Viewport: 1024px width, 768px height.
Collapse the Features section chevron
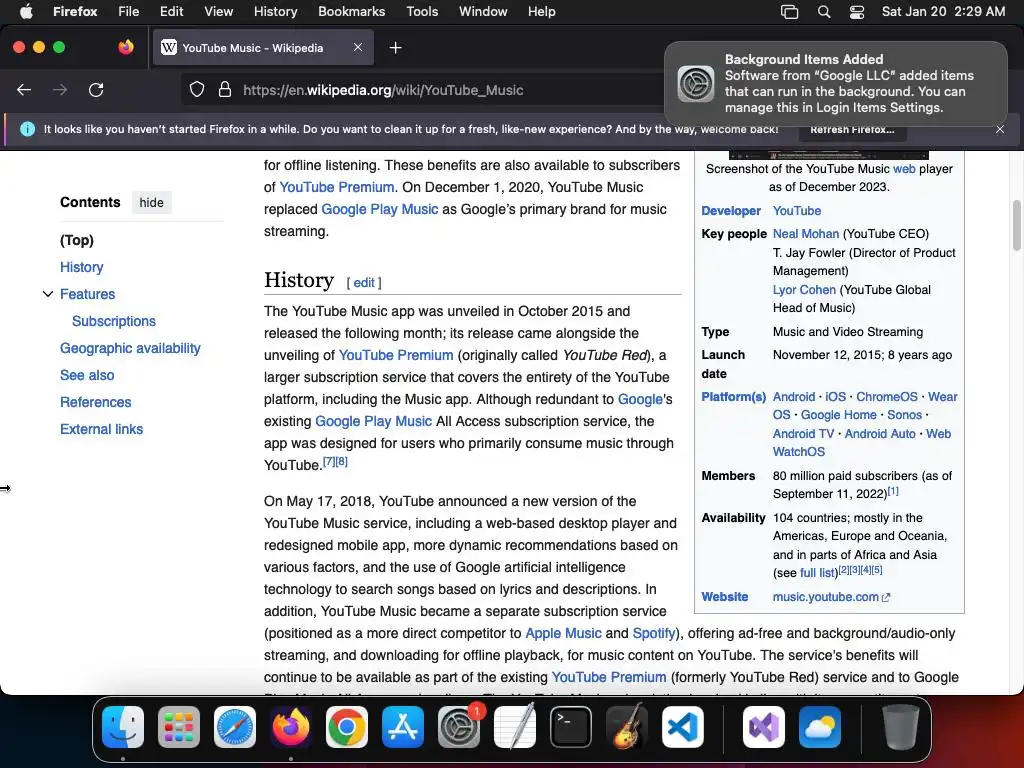(48, 294)
